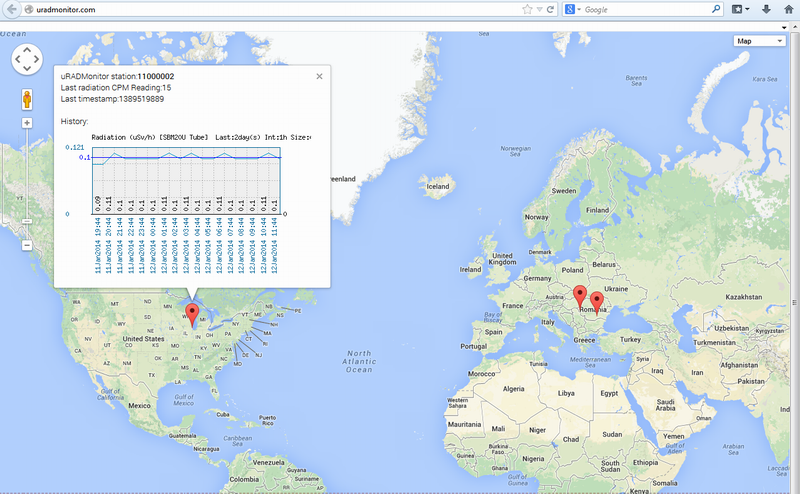This screenshot has height=494, width=800.
Task: Click the map zoom slider handle
Action: (x=27, y=221)
